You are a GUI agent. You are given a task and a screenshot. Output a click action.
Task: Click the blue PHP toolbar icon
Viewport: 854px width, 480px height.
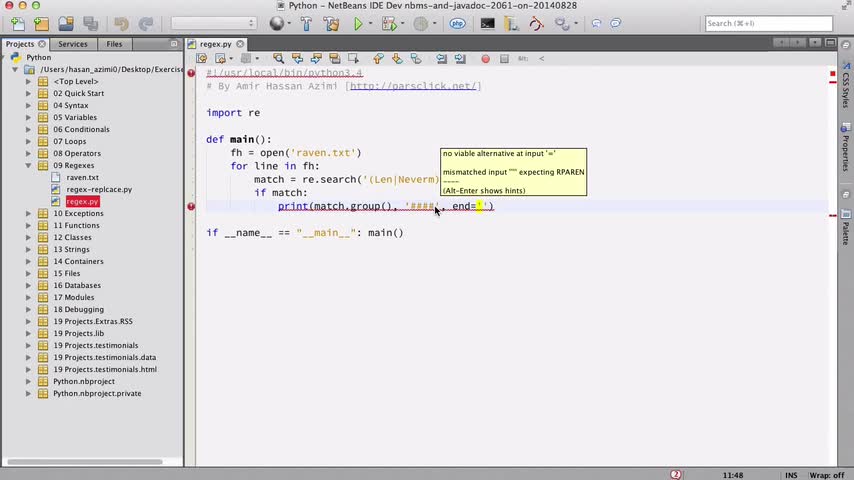tap(458, 23)
